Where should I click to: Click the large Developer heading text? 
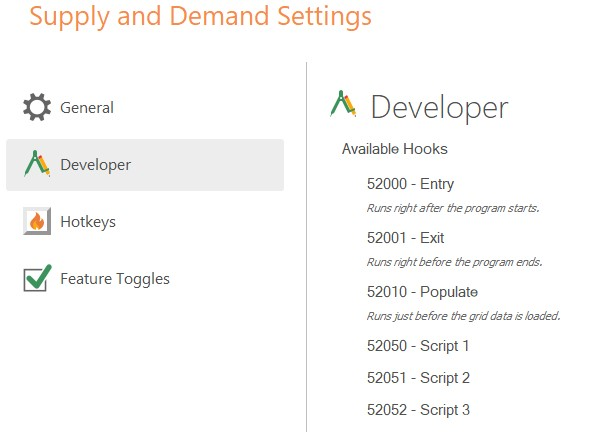pyautogui.click(x=439, y=108)
